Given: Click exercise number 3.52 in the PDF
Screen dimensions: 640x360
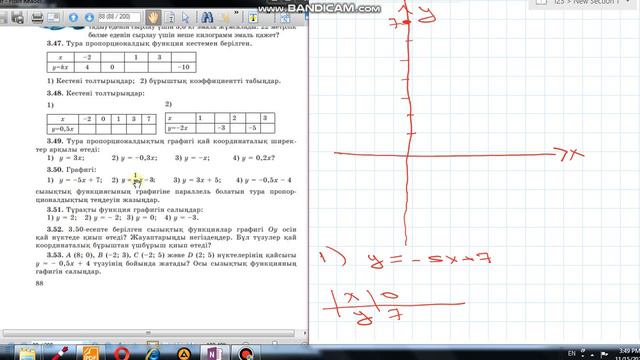Looking at the screenshot, I should (x=55, y=229).
